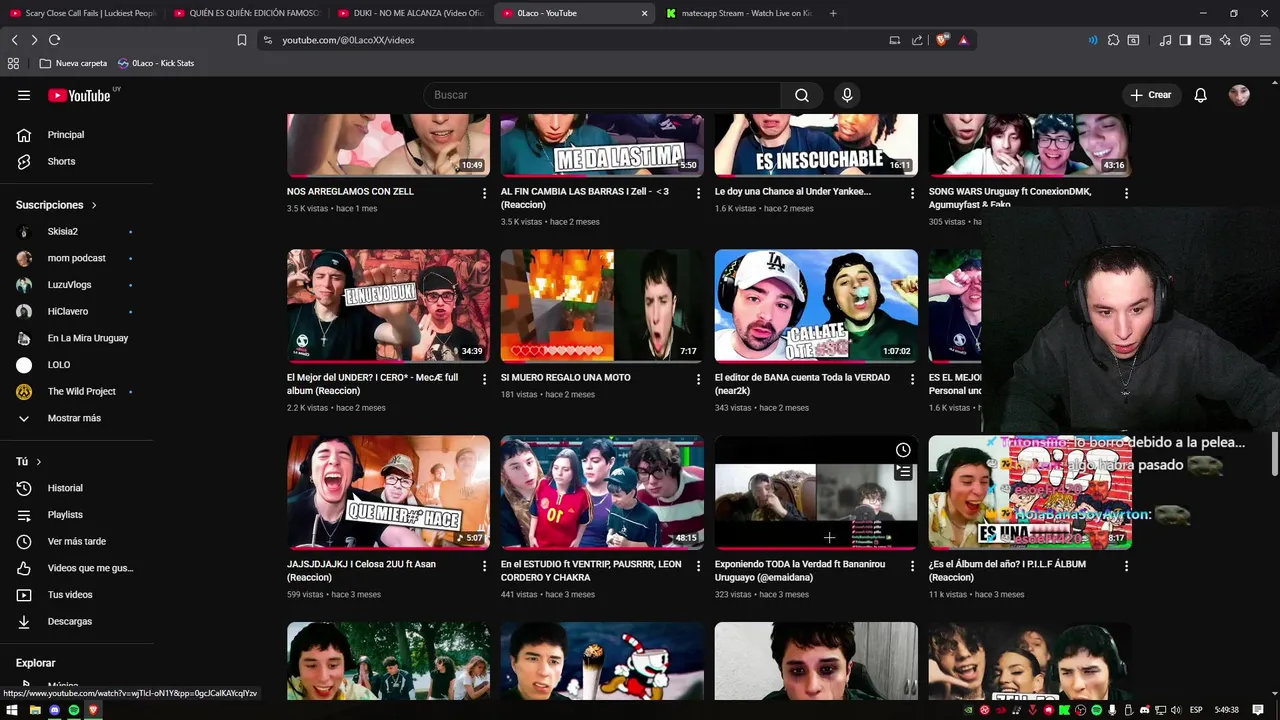1280x720 pixels.
Task: Click the Crear button
Action: 1150,95
